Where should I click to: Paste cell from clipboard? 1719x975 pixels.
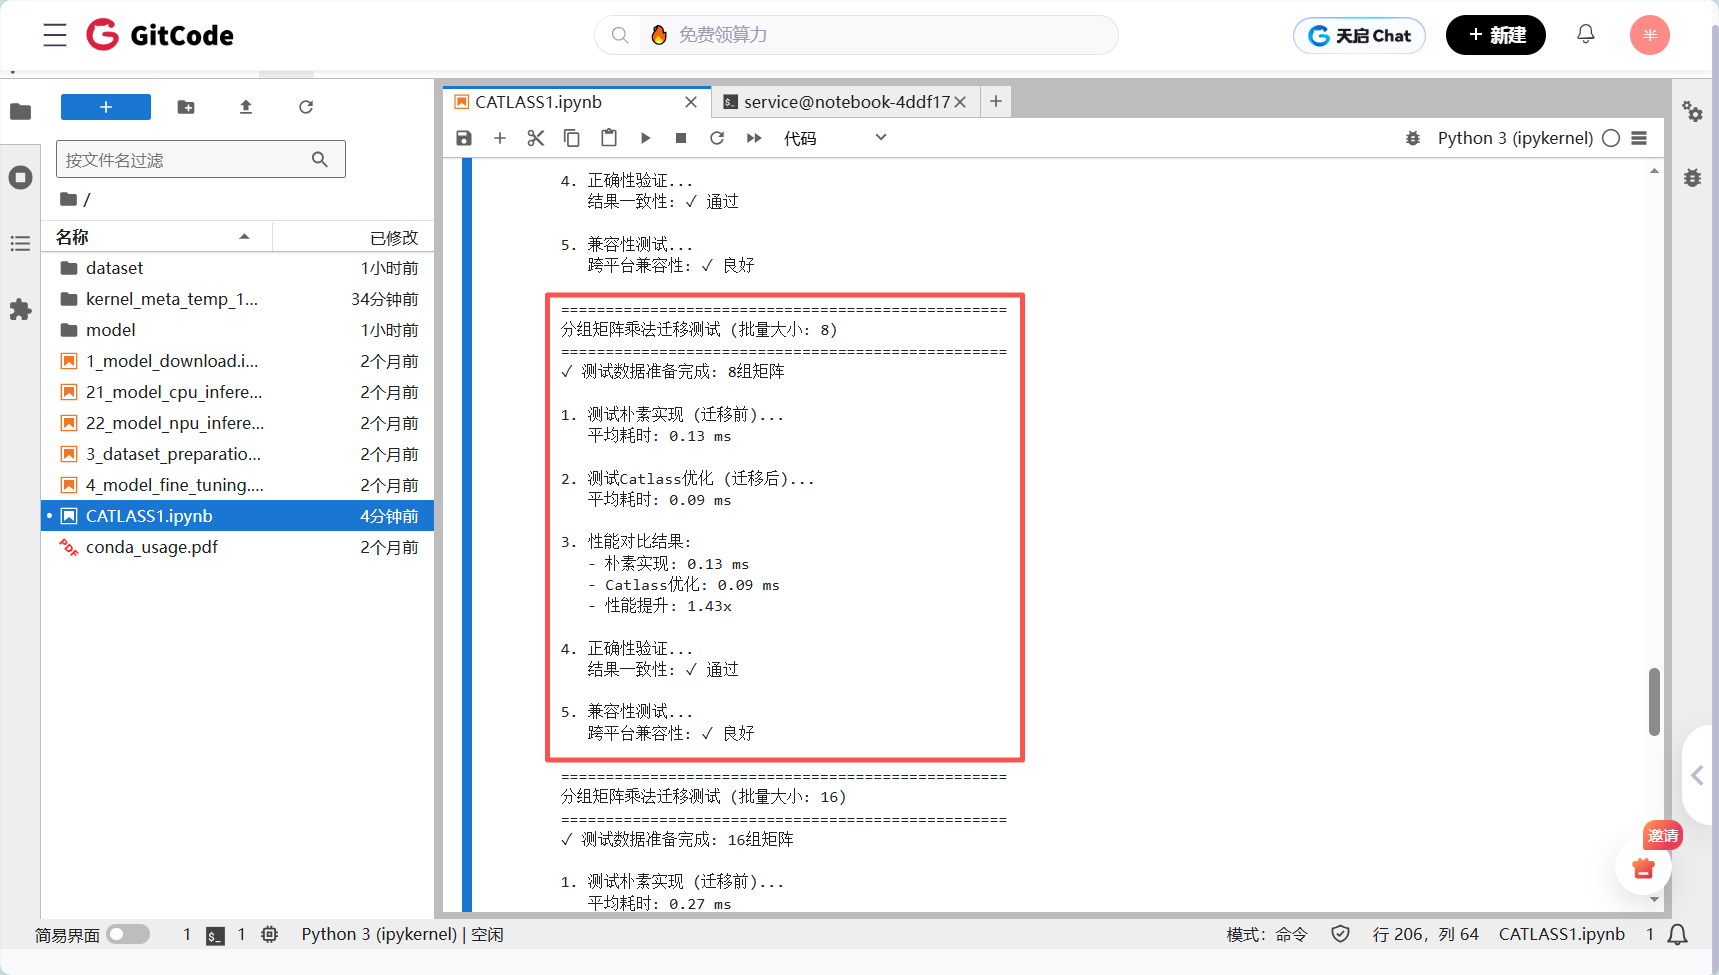pos(609,138)
